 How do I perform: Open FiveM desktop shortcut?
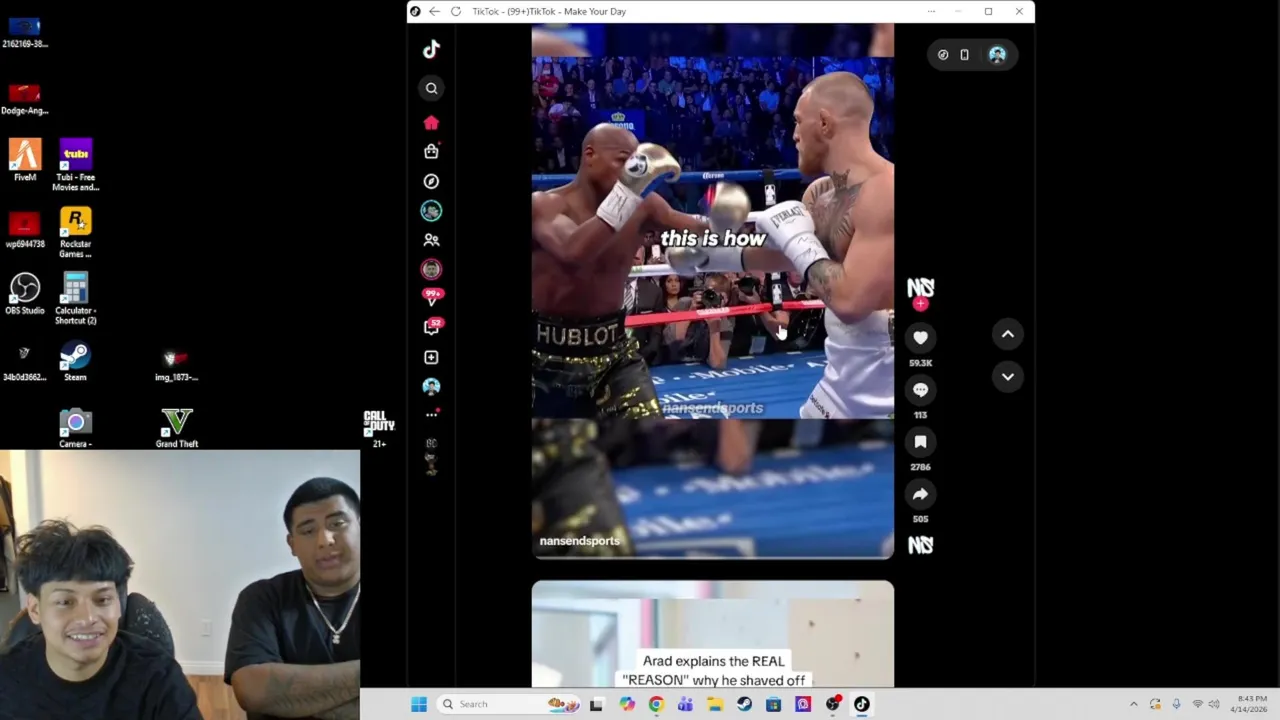coord(25,161)
